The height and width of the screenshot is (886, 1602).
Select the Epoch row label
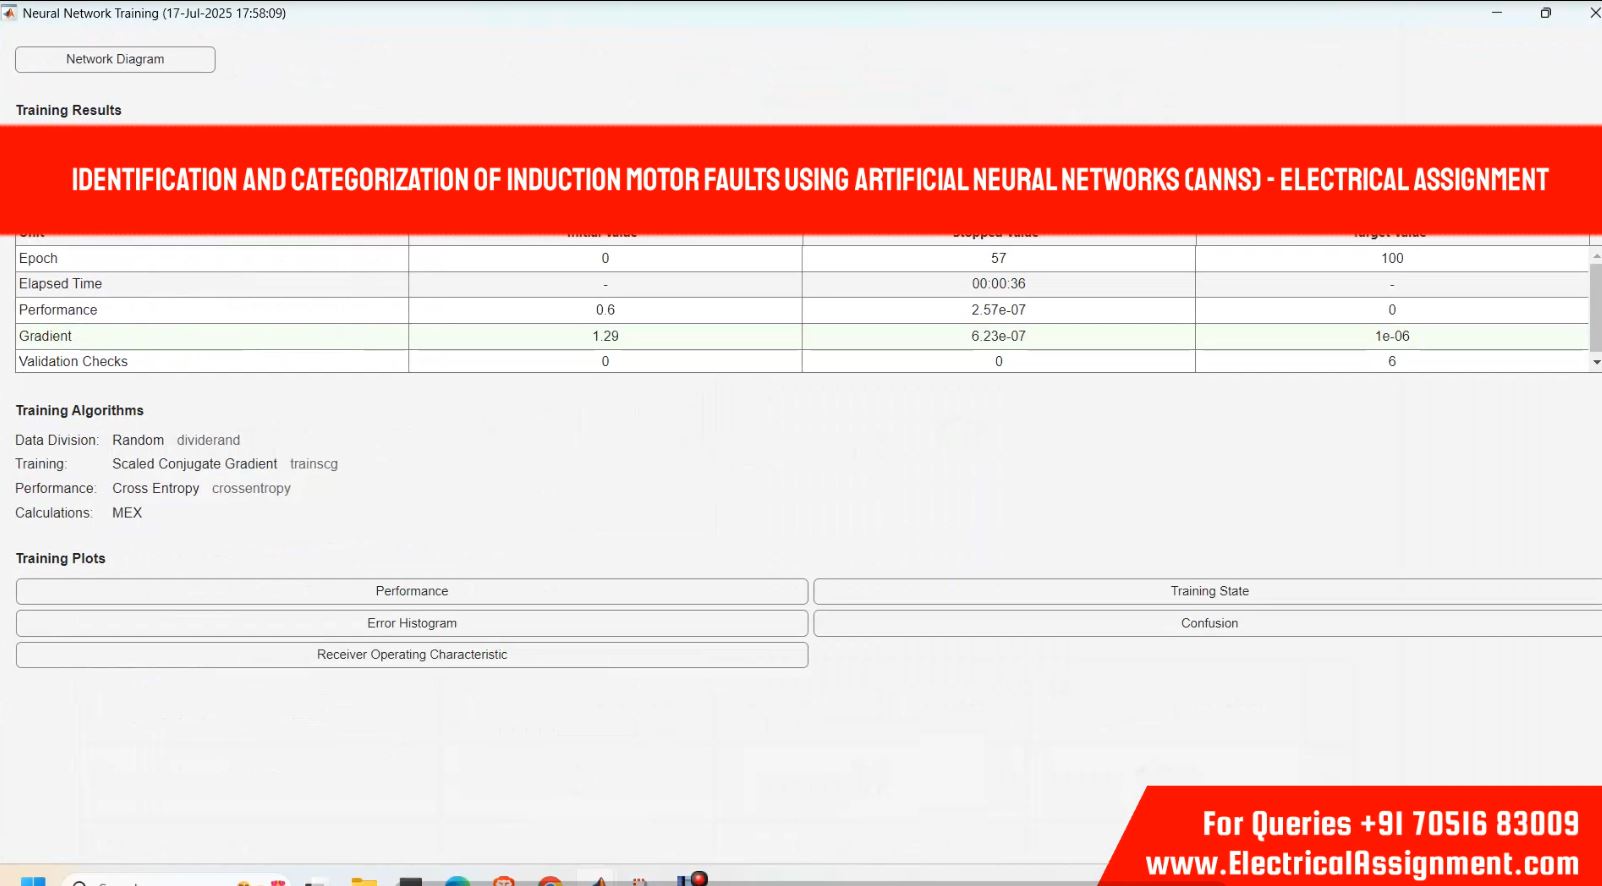[x=38, y=258]
